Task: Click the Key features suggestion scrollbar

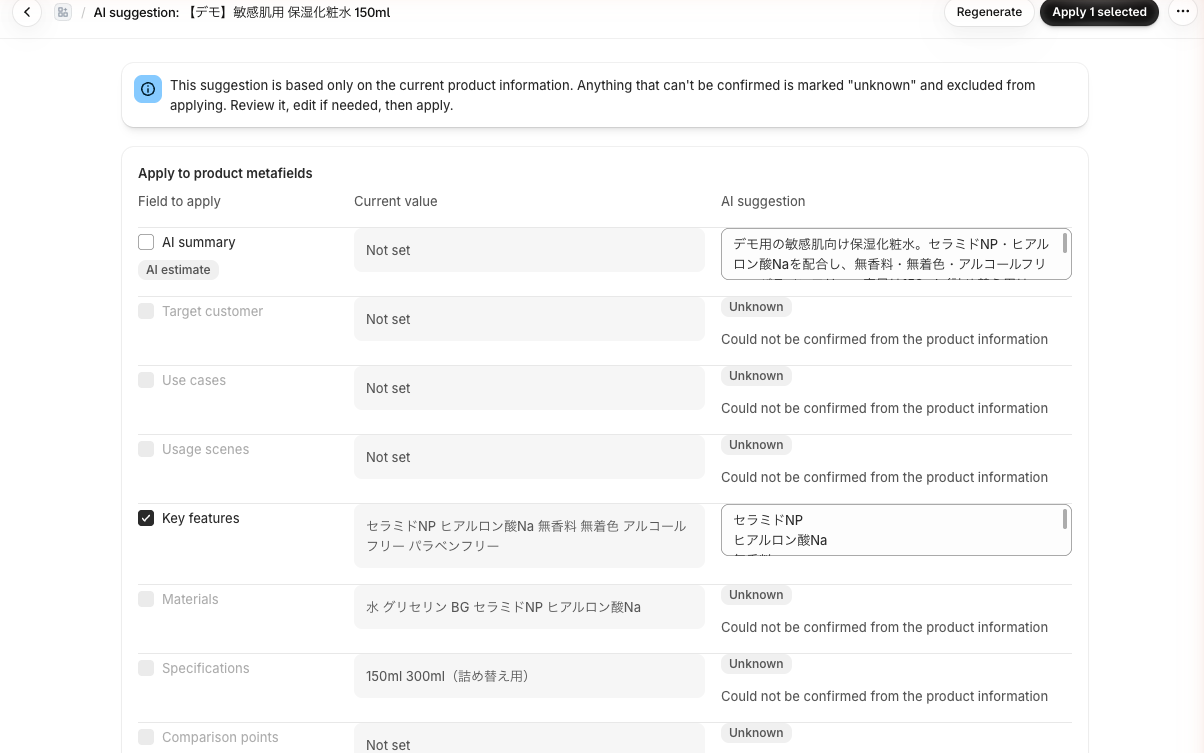Action: click(x=1065, y=519)
